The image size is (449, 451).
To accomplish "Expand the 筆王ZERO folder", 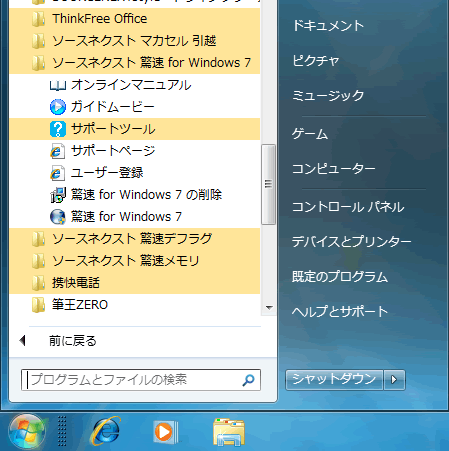I will [134, 305].
